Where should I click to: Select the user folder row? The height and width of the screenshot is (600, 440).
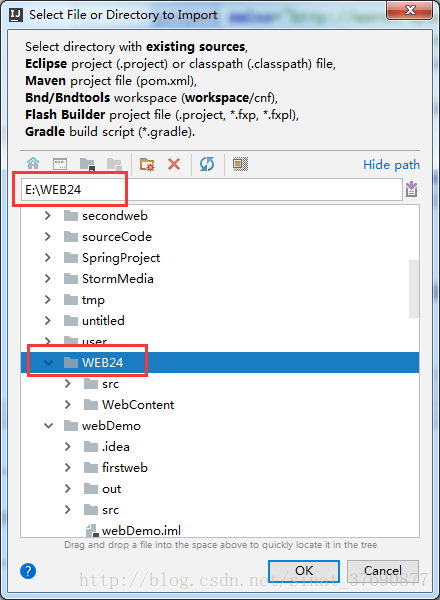pyautogui.click(x=220, y=341)
